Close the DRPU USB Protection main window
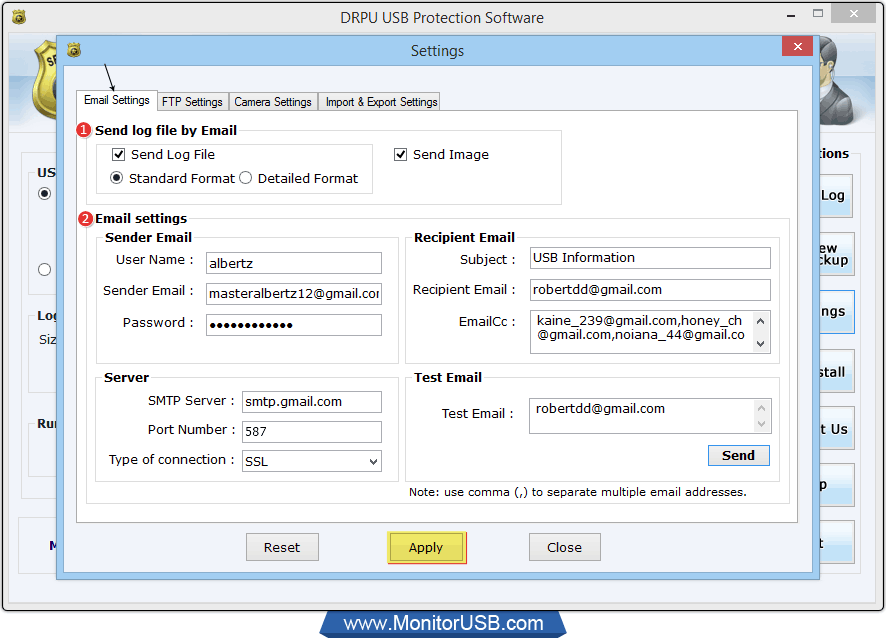Image resolution: width=886 pixels, height=638 pixels. (854, 14)
